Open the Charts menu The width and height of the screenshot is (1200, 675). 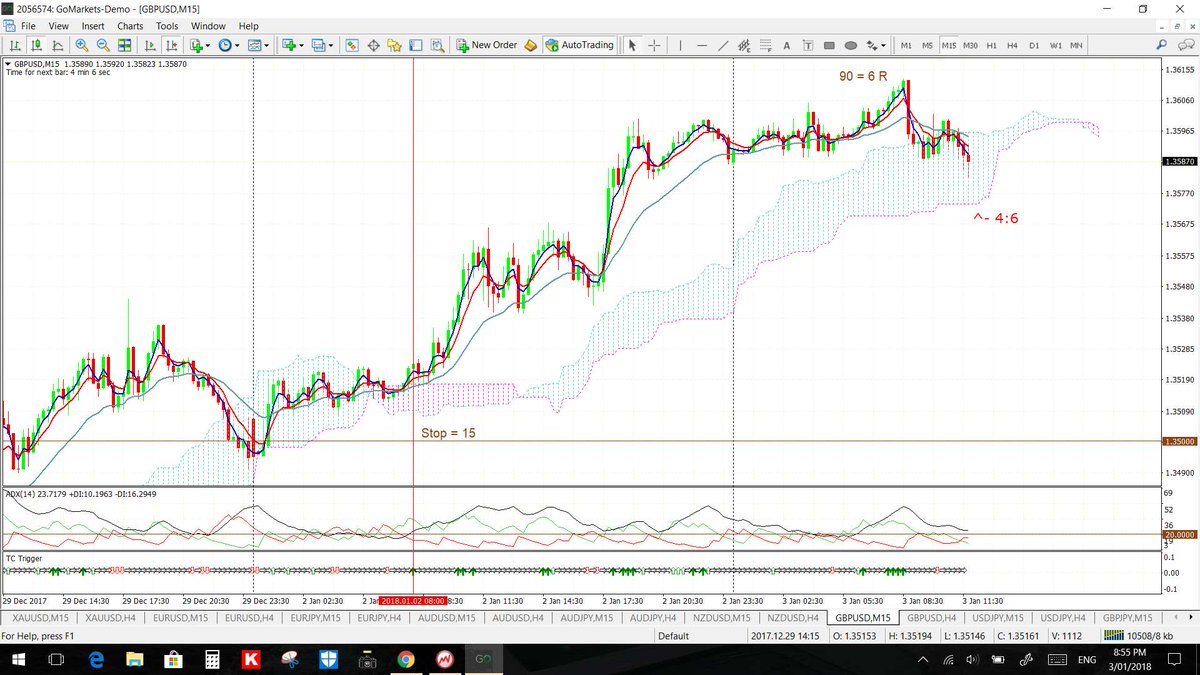click(x=130, y=26)
